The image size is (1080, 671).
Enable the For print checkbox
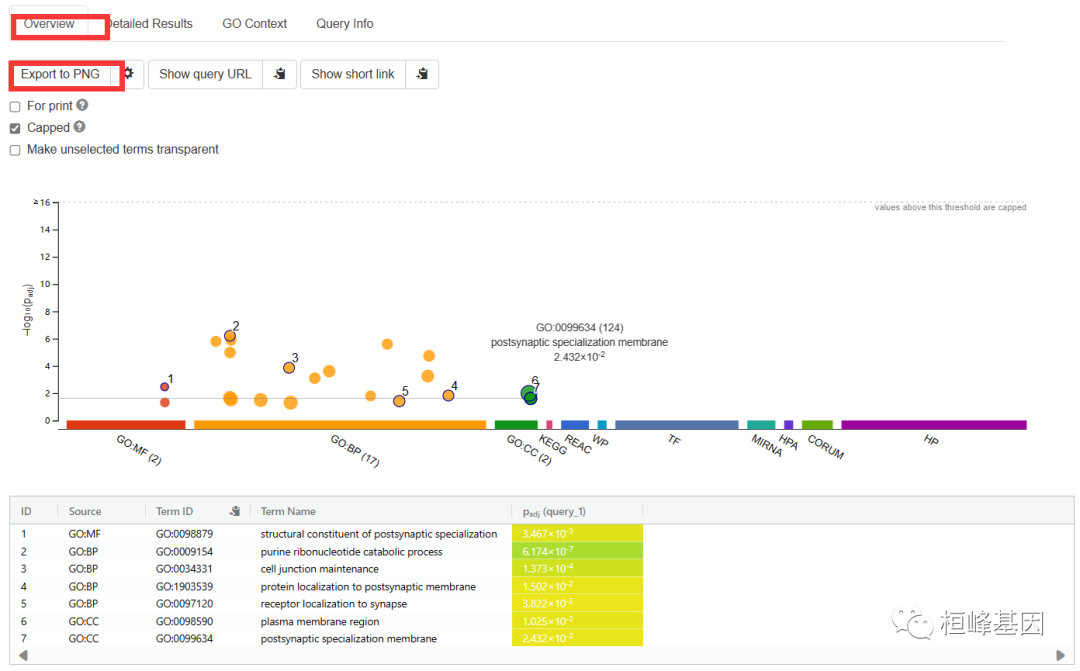[x=15, y=106]
